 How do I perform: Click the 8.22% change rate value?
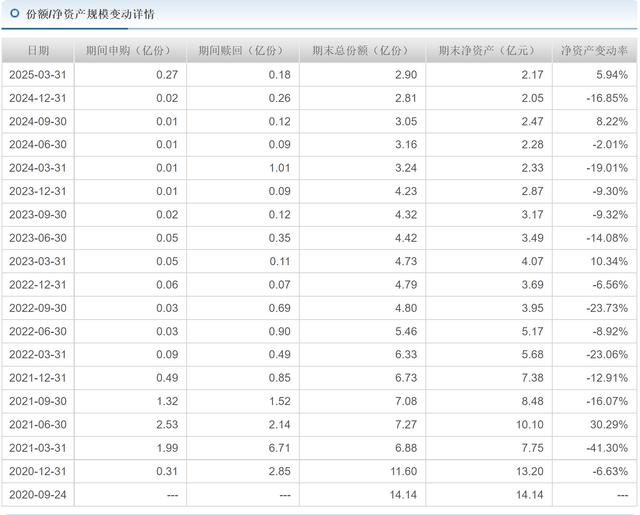pyautogui.click(x=612, y=122)
